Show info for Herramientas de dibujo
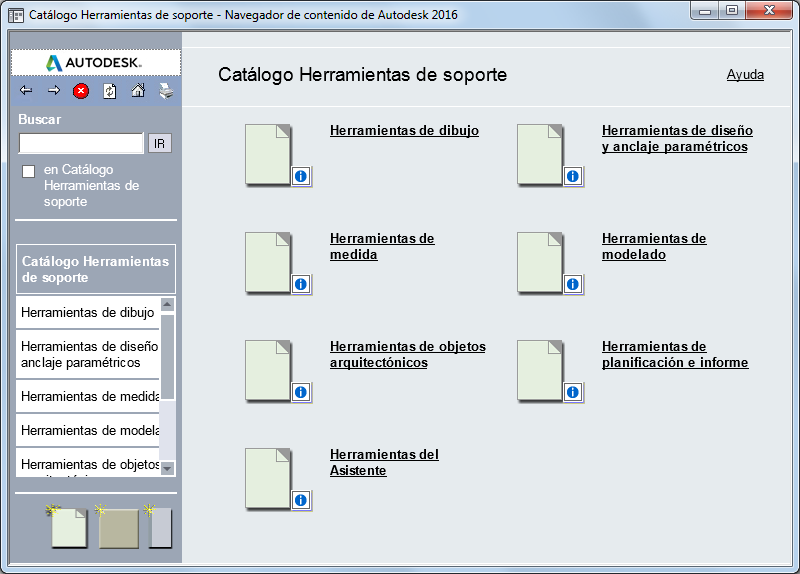The width and height of the screenshot is (800, 574). [x=301, y=176]
